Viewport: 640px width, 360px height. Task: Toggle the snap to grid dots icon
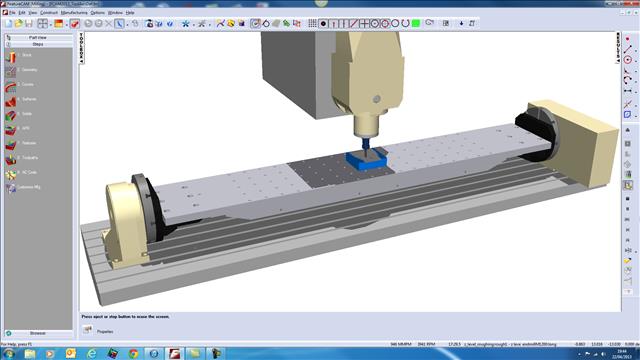[x=312, y=24]
